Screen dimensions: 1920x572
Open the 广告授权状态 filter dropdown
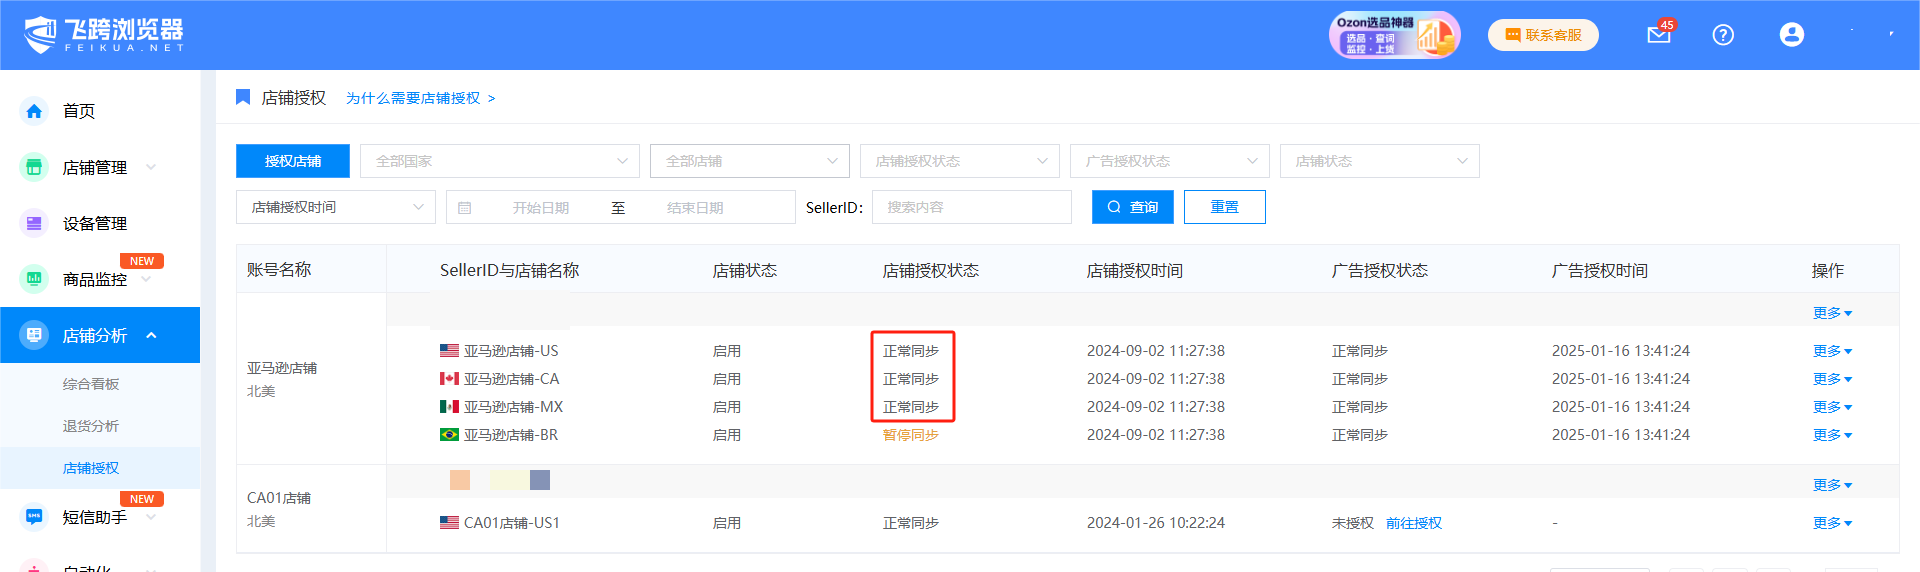1169,161
